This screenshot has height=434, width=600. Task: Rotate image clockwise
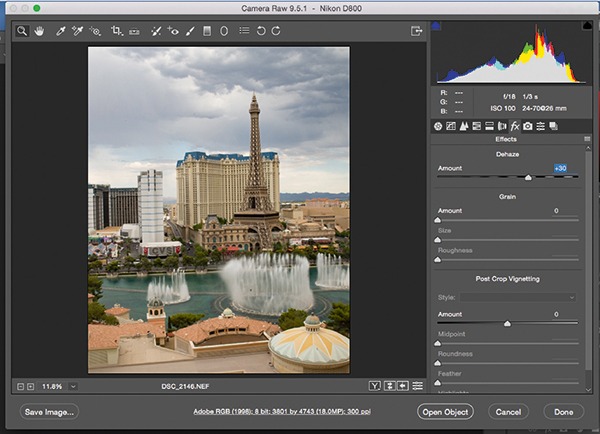(x=276, y=31)
